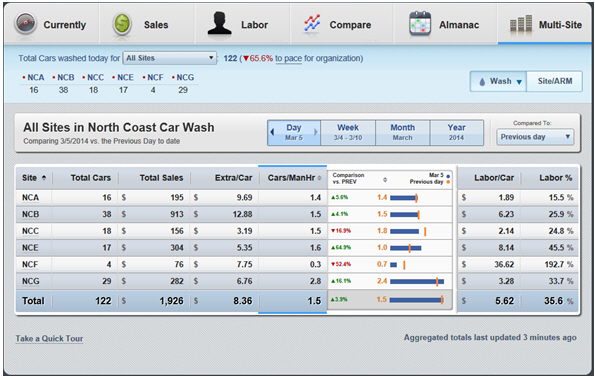This screenshot has width=595, height=378.
Task: Sort comparison vs. PREV column arrows
Action: tap(385, 180)
